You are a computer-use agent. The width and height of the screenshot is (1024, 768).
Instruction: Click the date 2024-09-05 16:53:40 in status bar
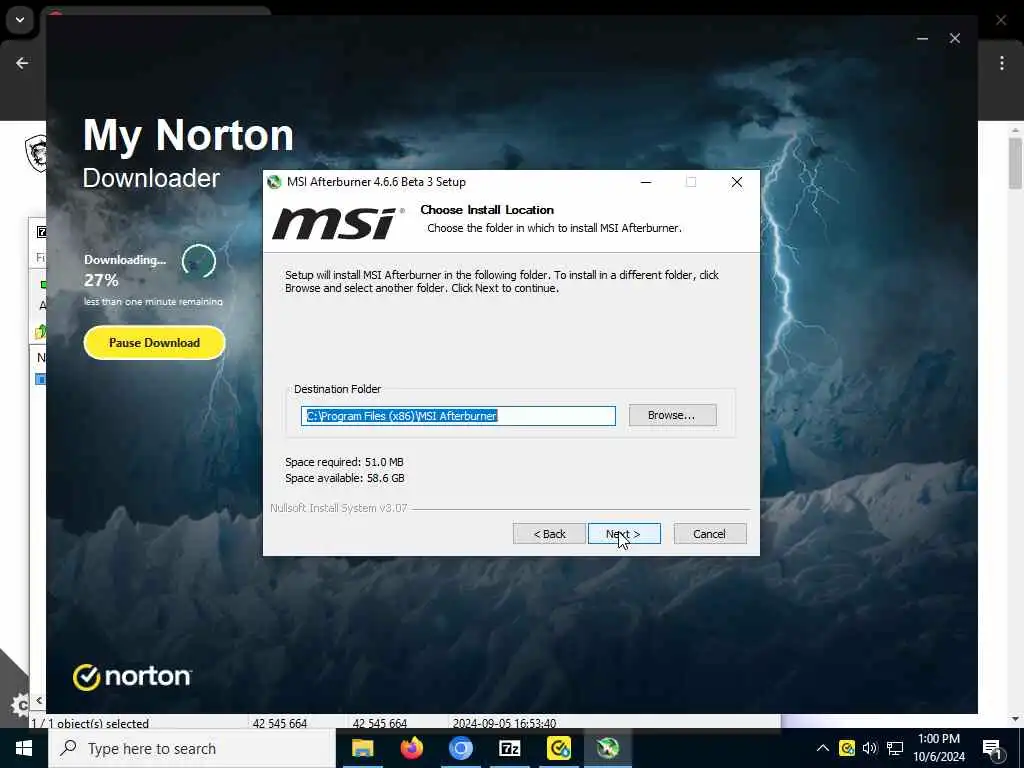[x=504, y=723]
